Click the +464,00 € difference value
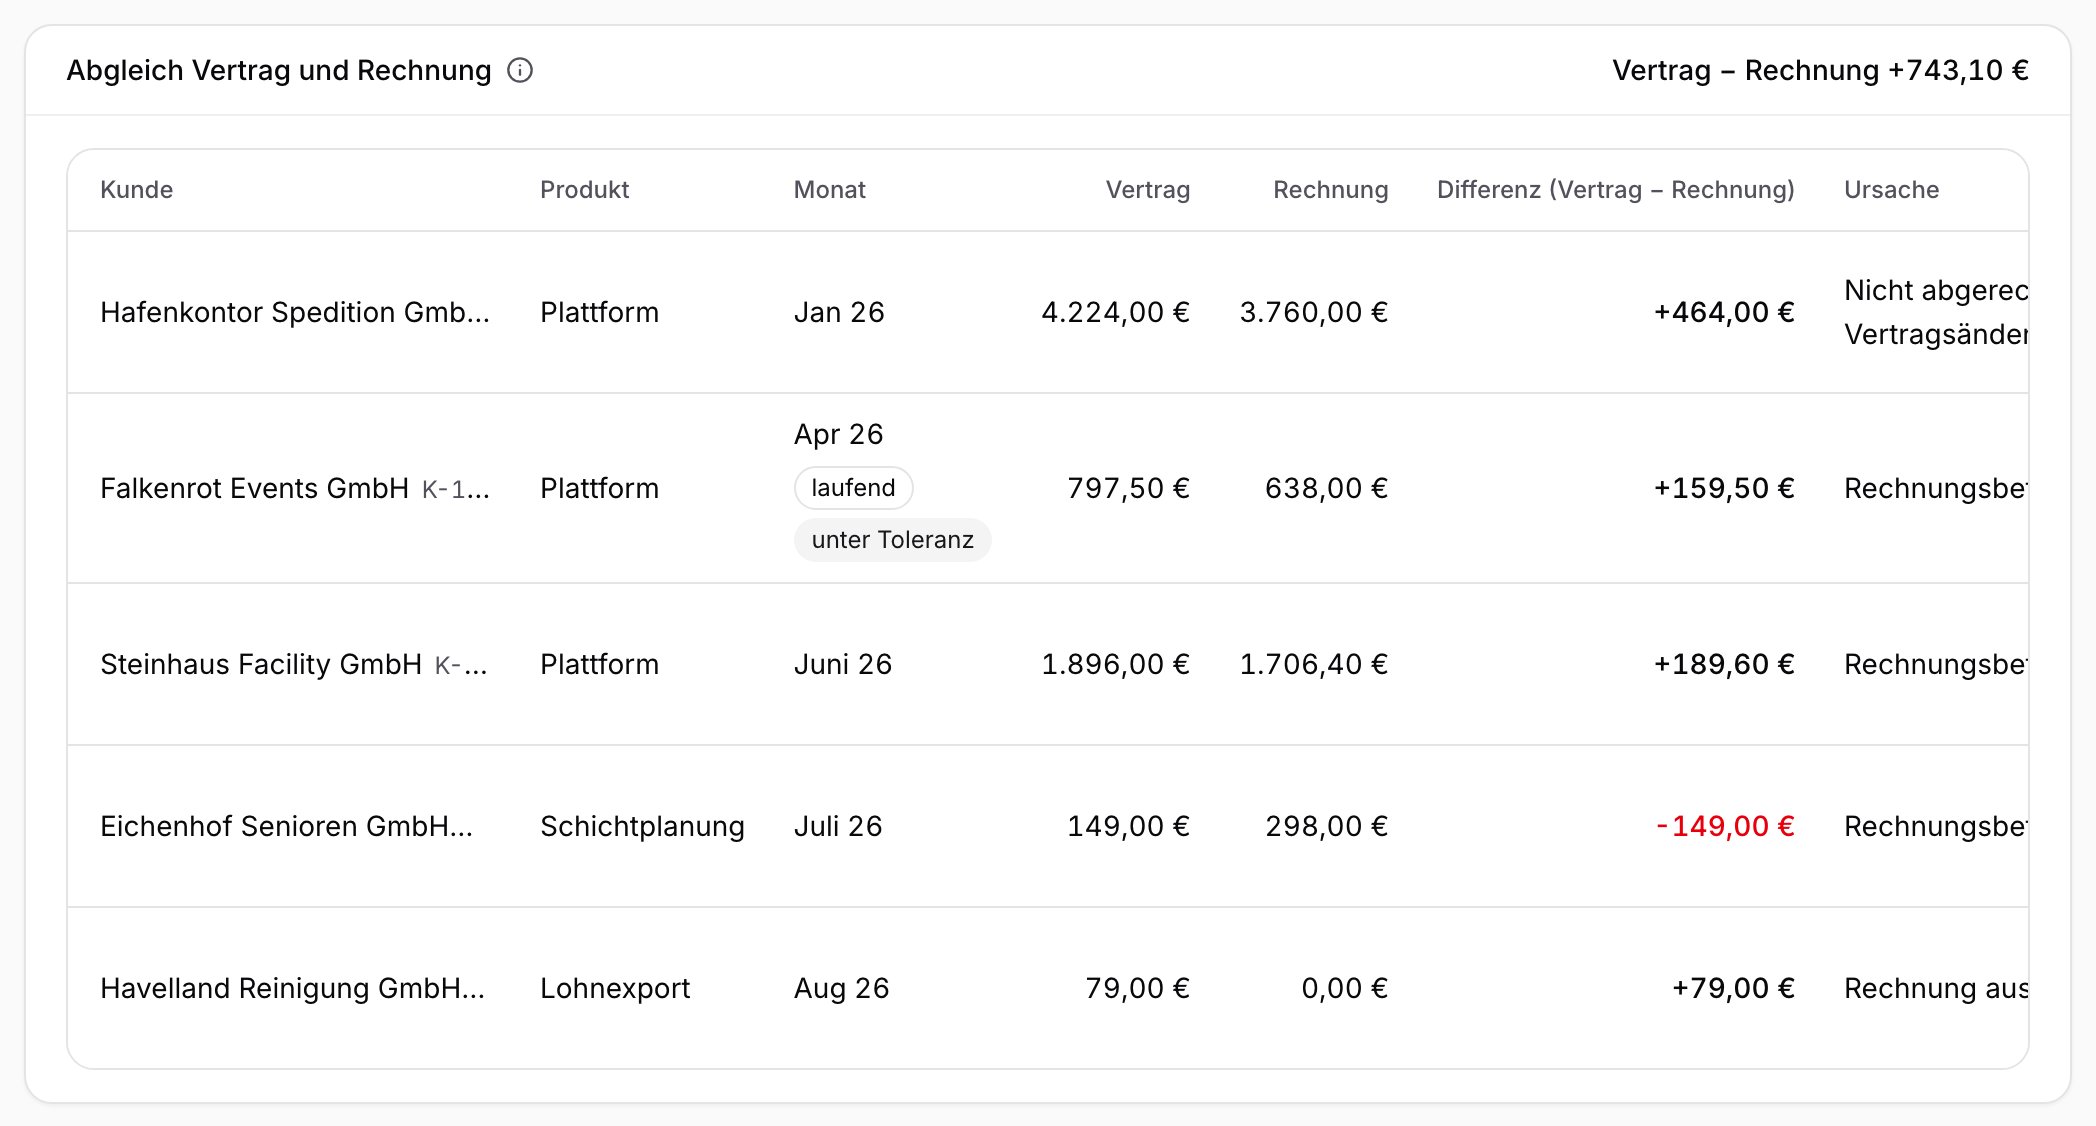 1724,312
